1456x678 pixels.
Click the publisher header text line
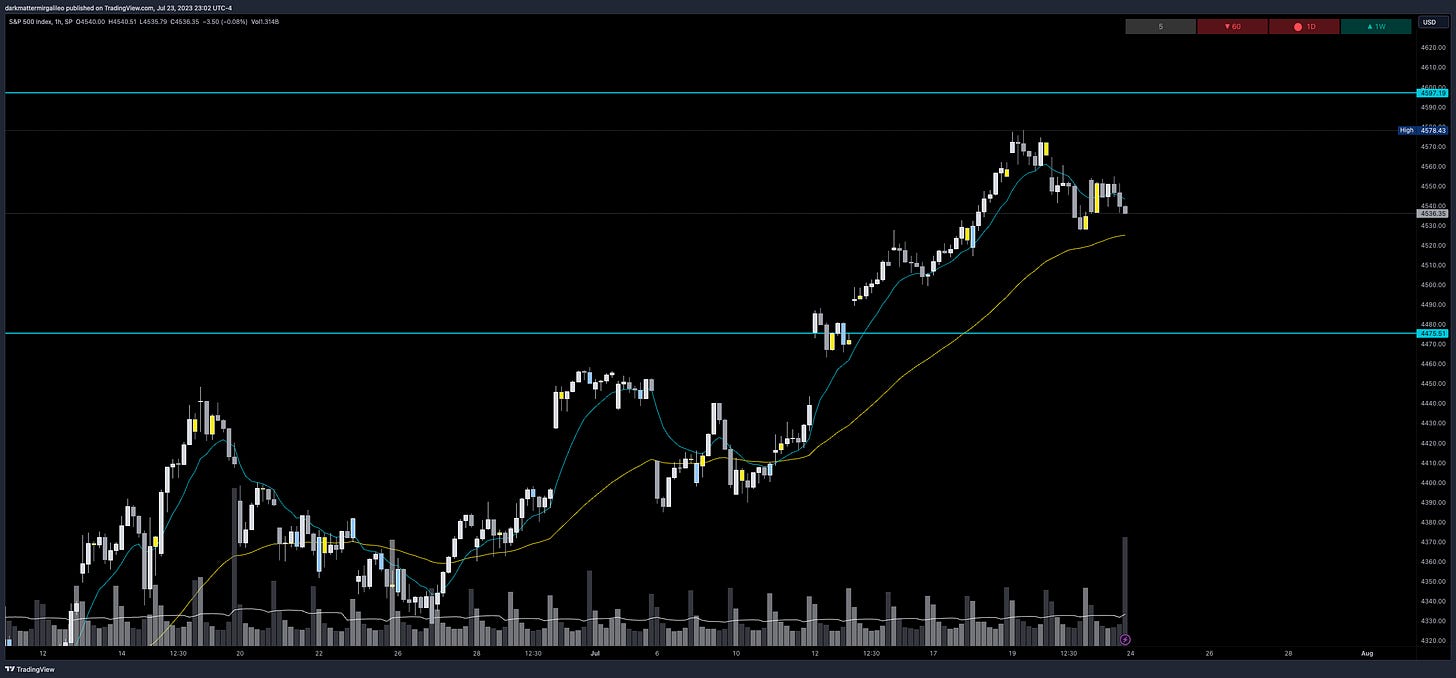pyautogui.click(x=117, y=7)
